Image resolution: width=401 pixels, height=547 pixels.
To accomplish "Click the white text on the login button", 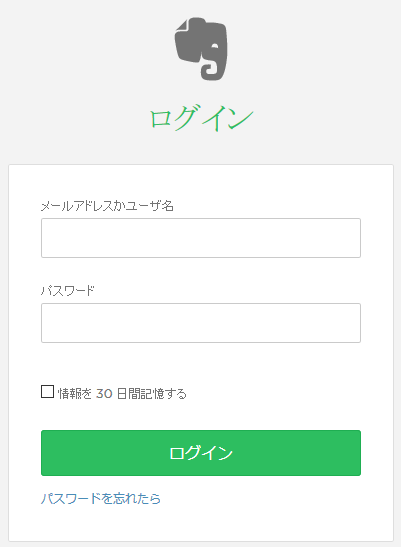I will tap(201, 453).
